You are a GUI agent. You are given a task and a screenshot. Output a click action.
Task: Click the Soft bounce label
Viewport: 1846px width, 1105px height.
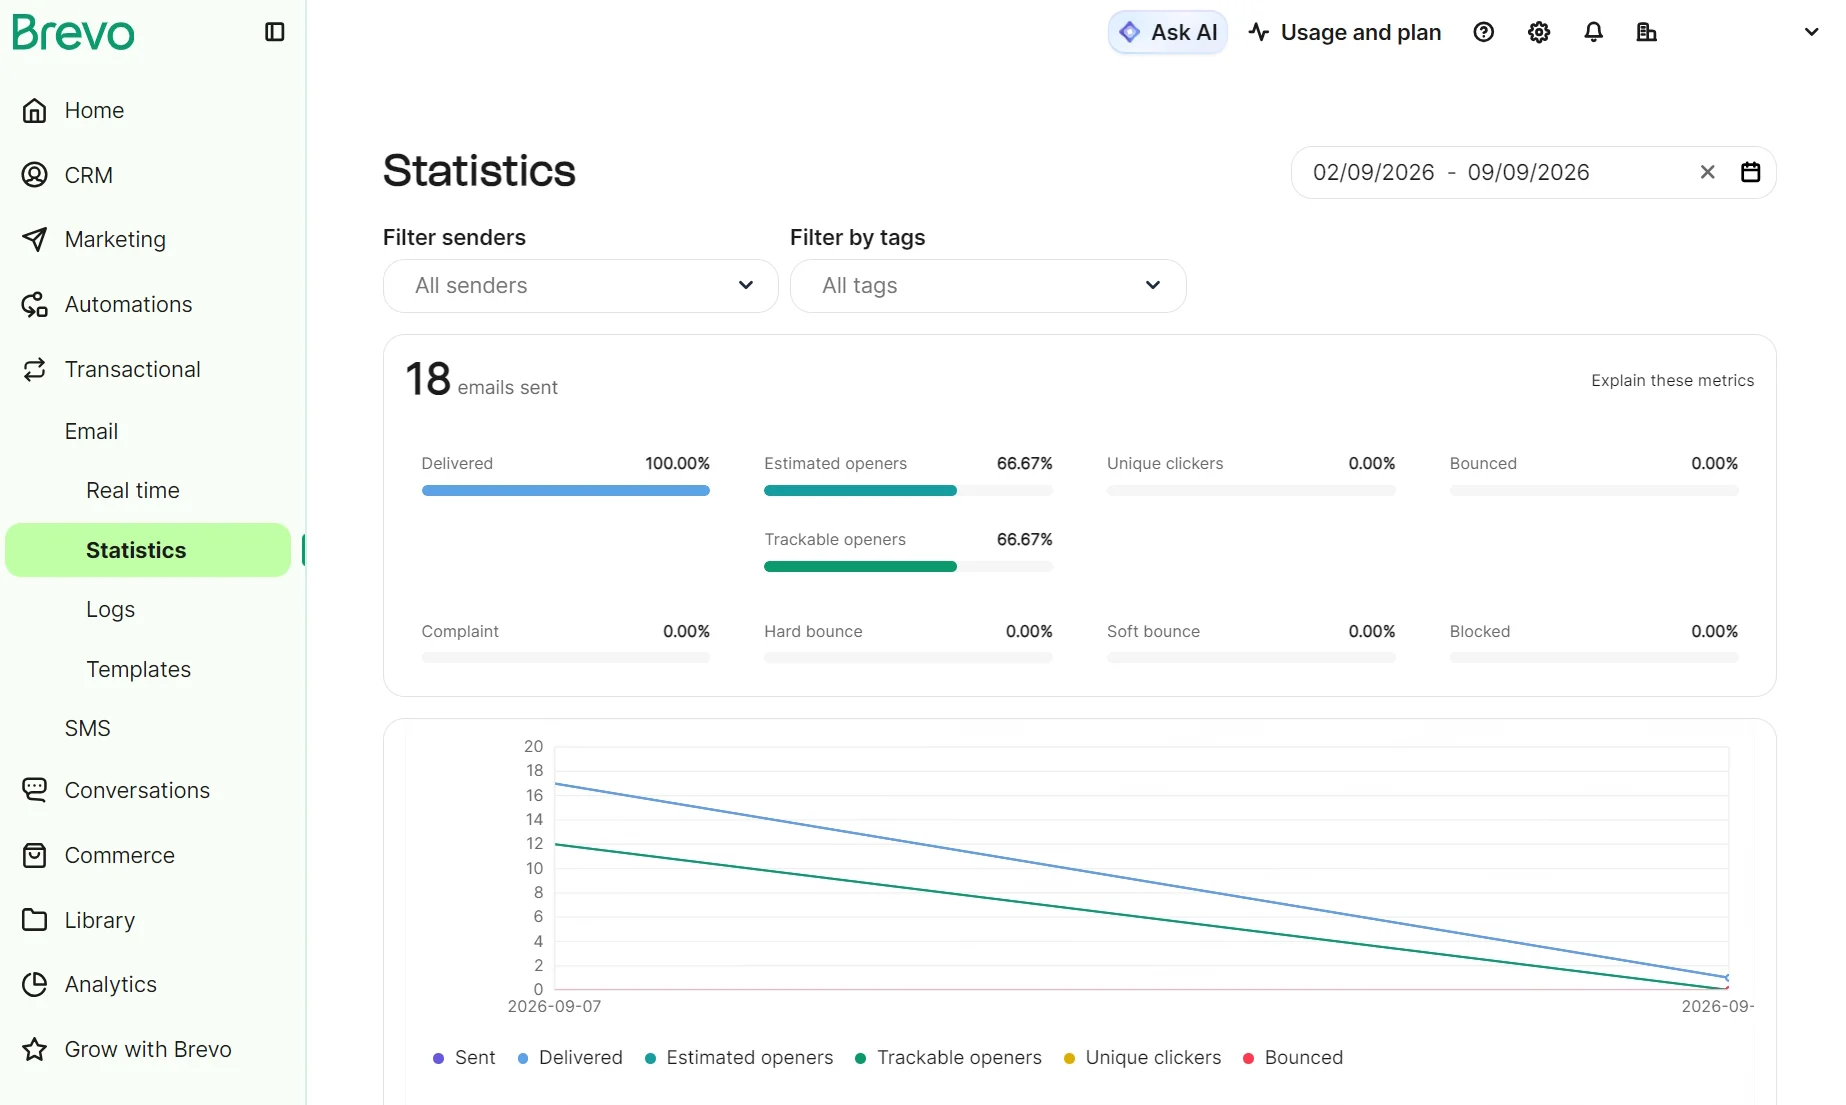click(x=1153, y=632)
